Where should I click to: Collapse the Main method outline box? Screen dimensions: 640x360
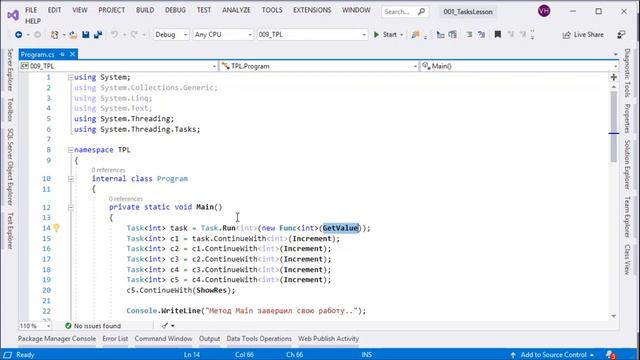tap(71, 207)
